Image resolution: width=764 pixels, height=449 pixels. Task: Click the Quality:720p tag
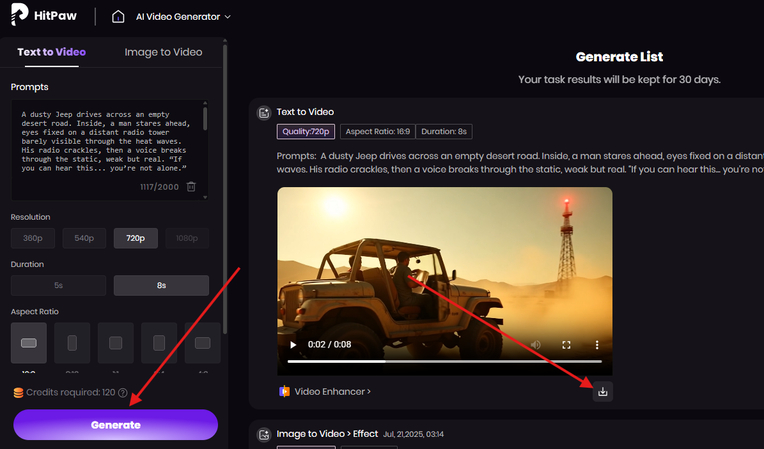pos(306,131)
